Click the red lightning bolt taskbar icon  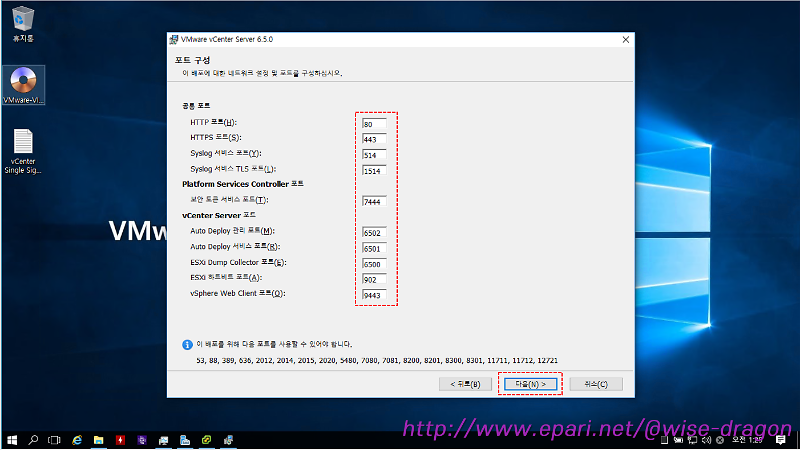[120, 440]
